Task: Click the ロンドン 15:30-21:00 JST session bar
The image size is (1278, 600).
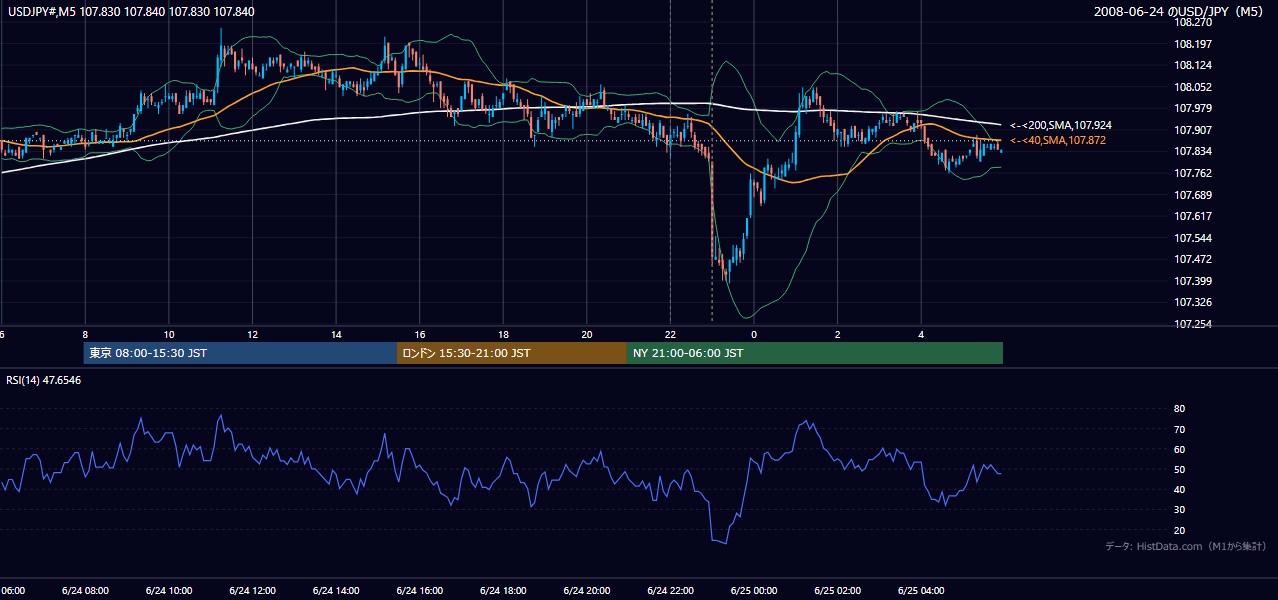Action: point(512,353)
